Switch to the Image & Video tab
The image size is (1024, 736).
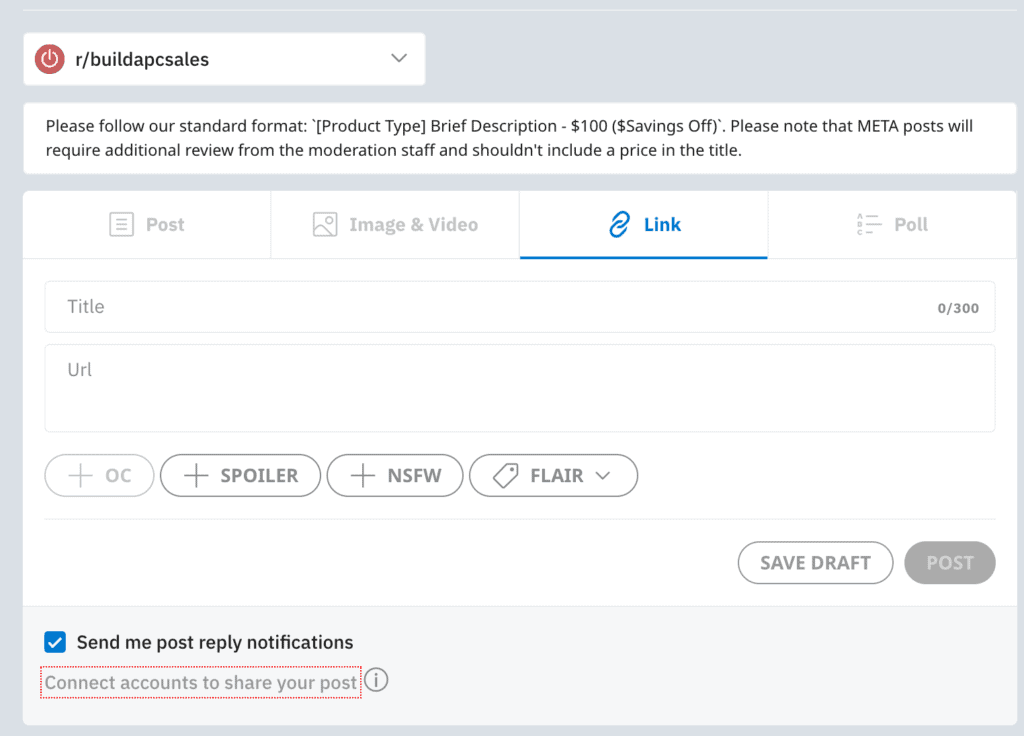pos(395,225)
